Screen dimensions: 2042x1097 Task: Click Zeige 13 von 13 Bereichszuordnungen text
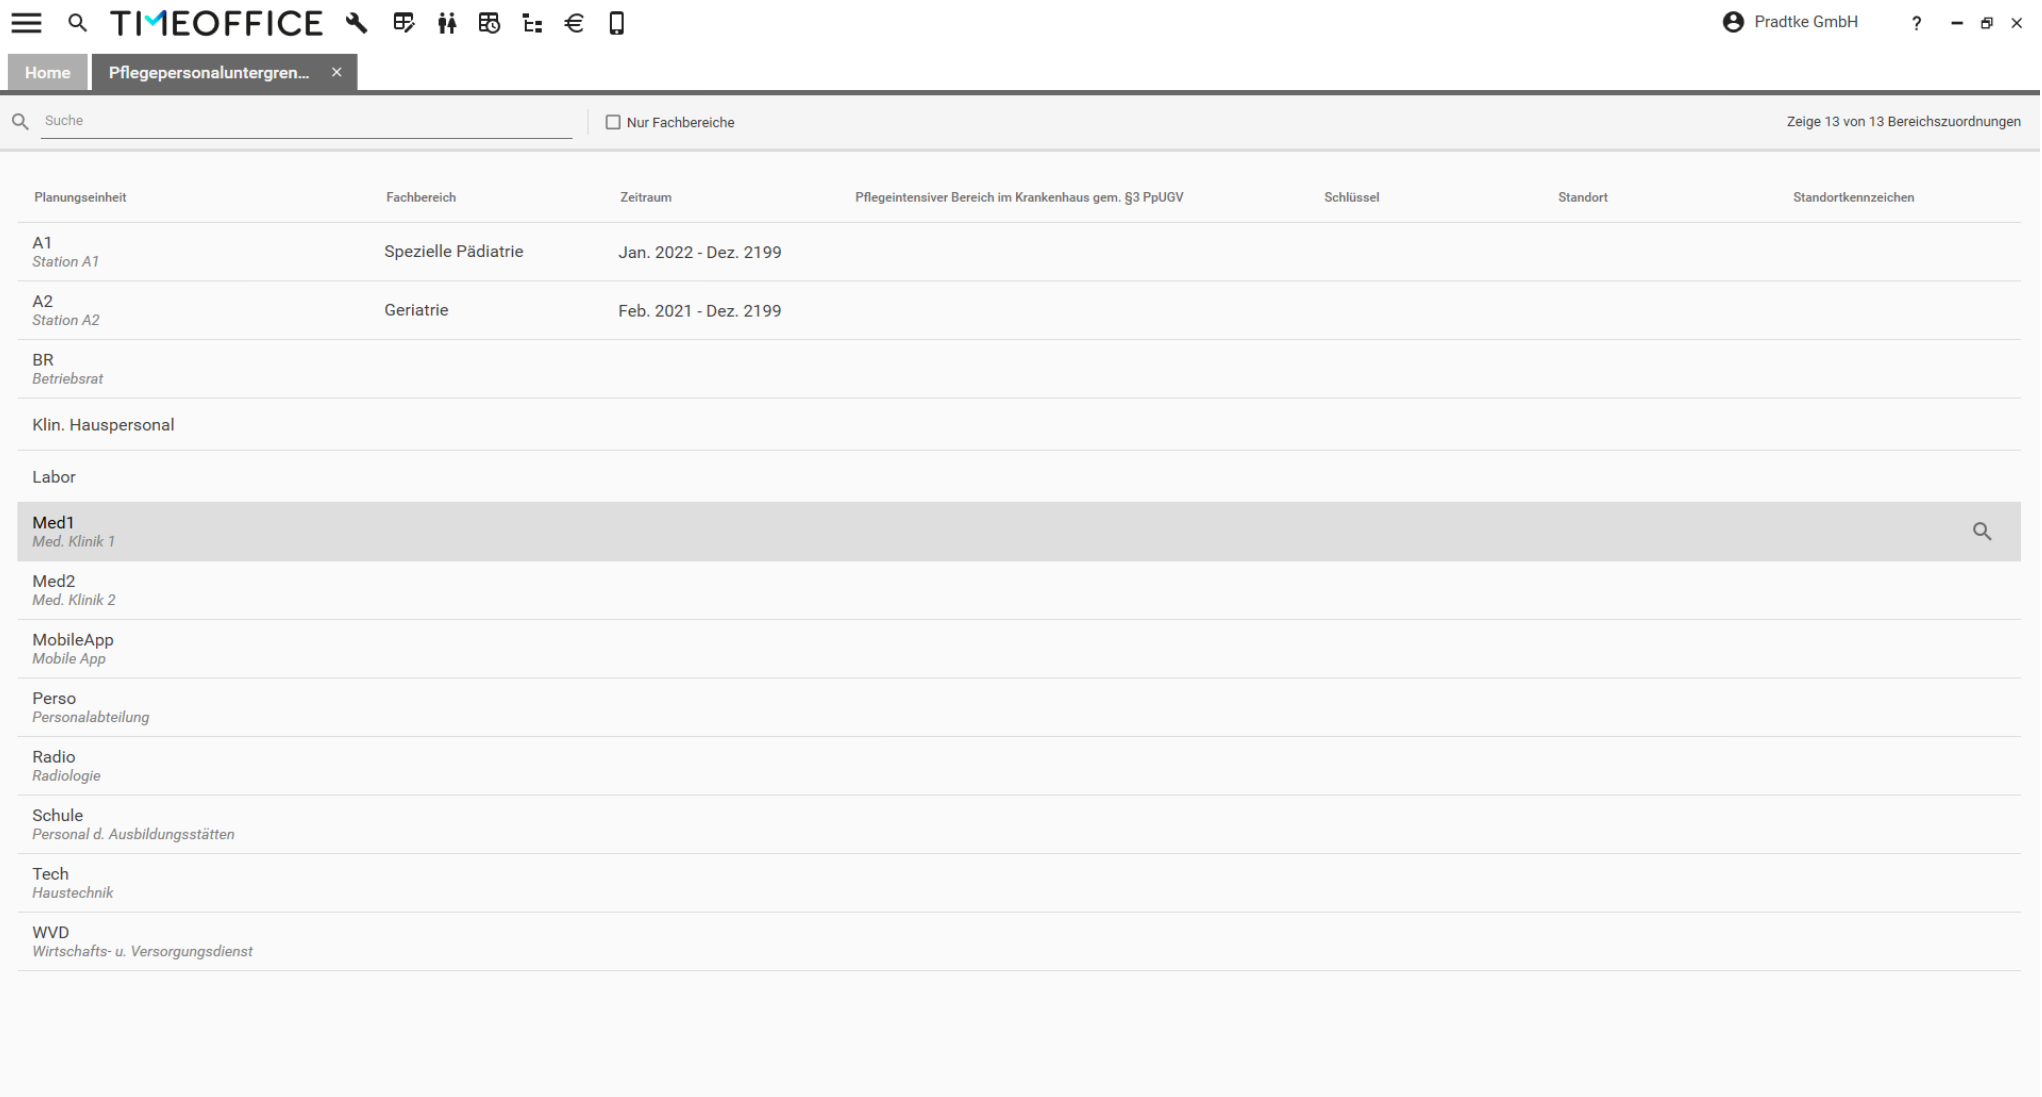[x=1904, y=121]
